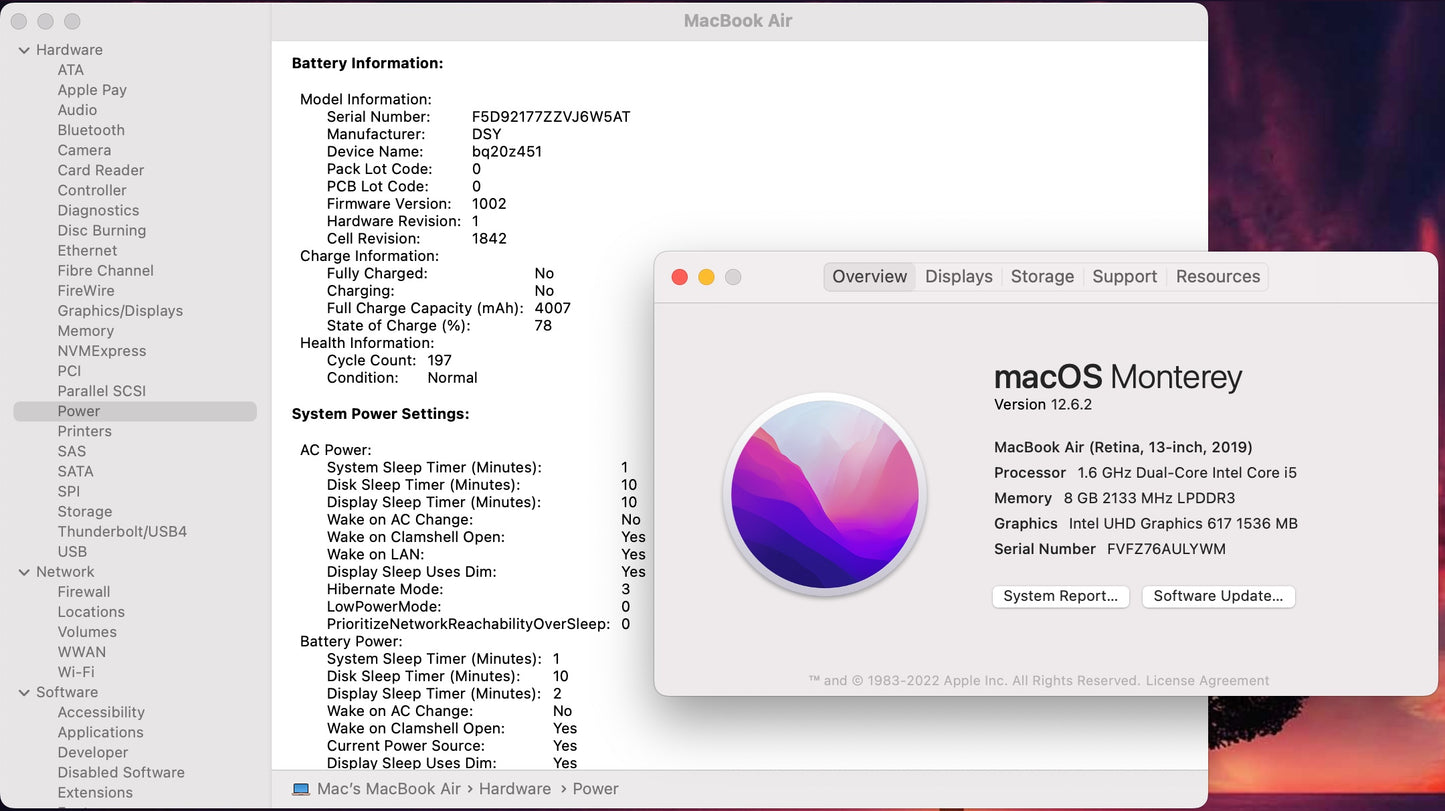The image size is (1445, 811).
Task: Click Power in the path bar
Action: (x=596, y=789)
